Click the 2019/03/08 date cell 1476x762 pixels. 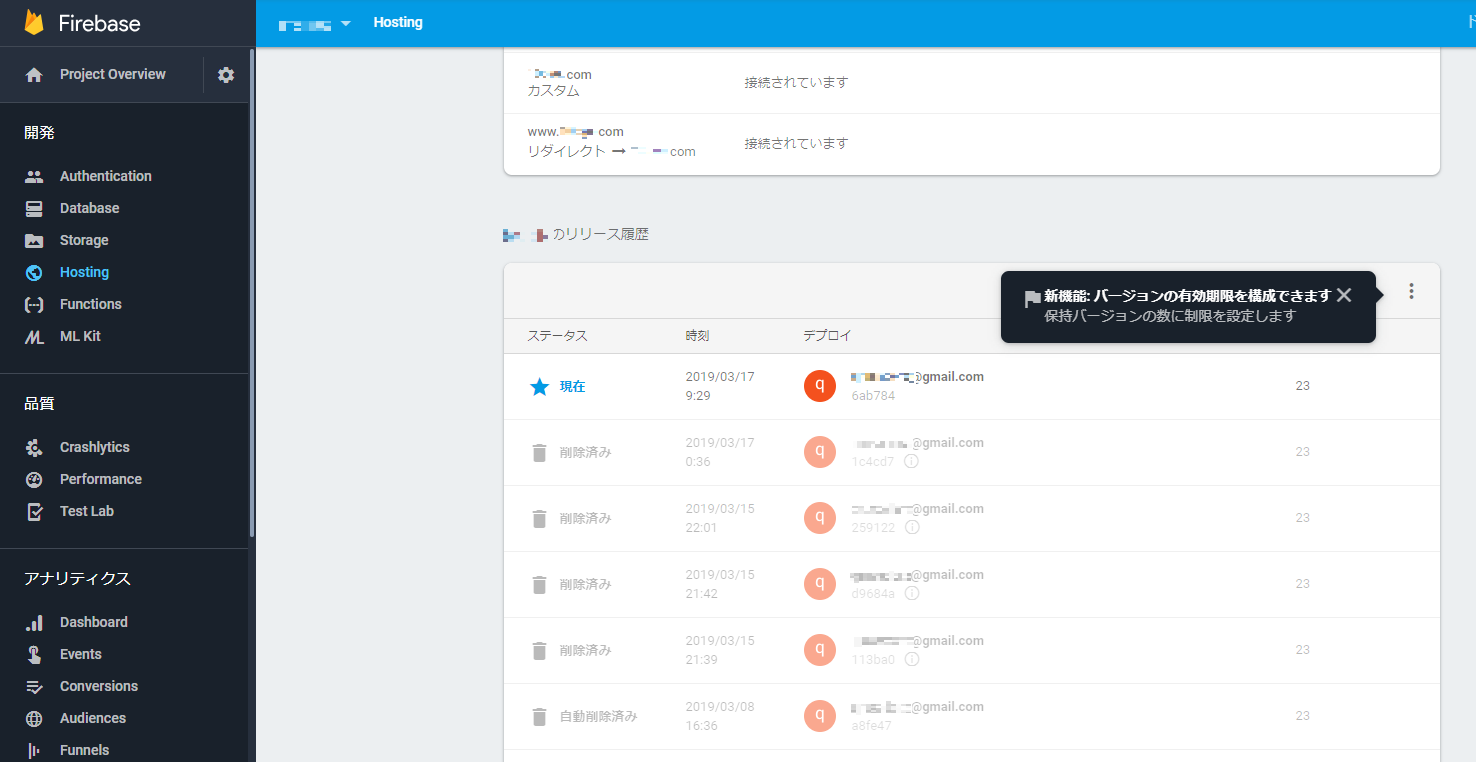coord(720,707)
